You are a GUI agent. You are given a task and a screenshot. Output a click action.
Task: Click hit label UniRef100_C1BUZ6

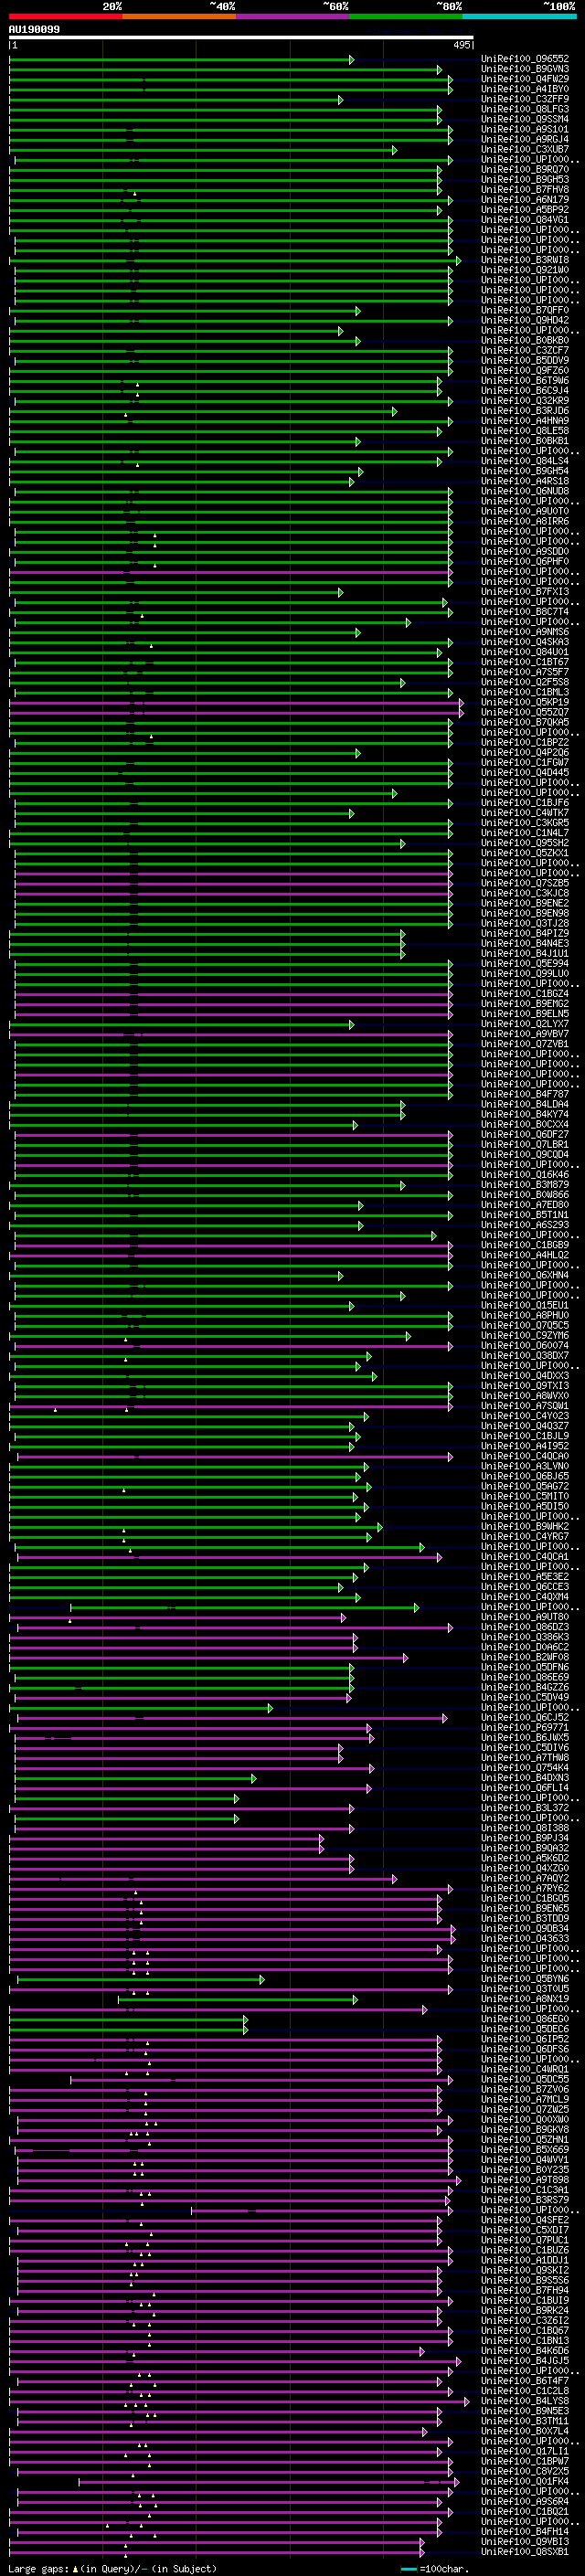coord(525,2250)
